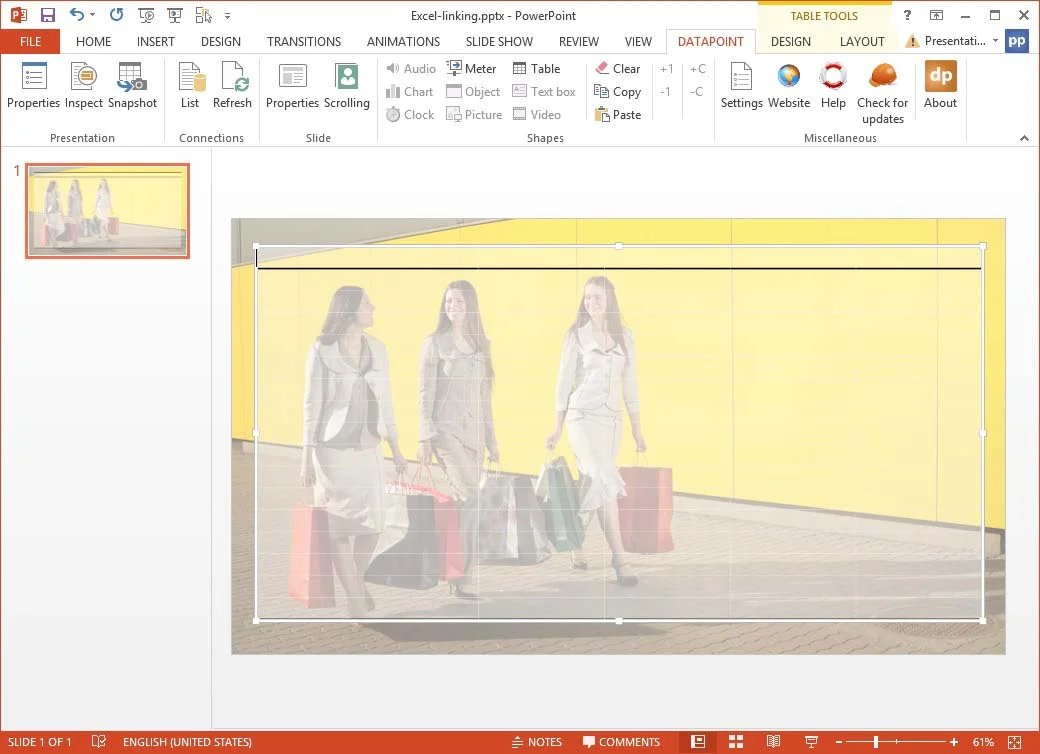Open Customize Quick Access Toolbar dropdown
1040x754 pixels.
228,17
